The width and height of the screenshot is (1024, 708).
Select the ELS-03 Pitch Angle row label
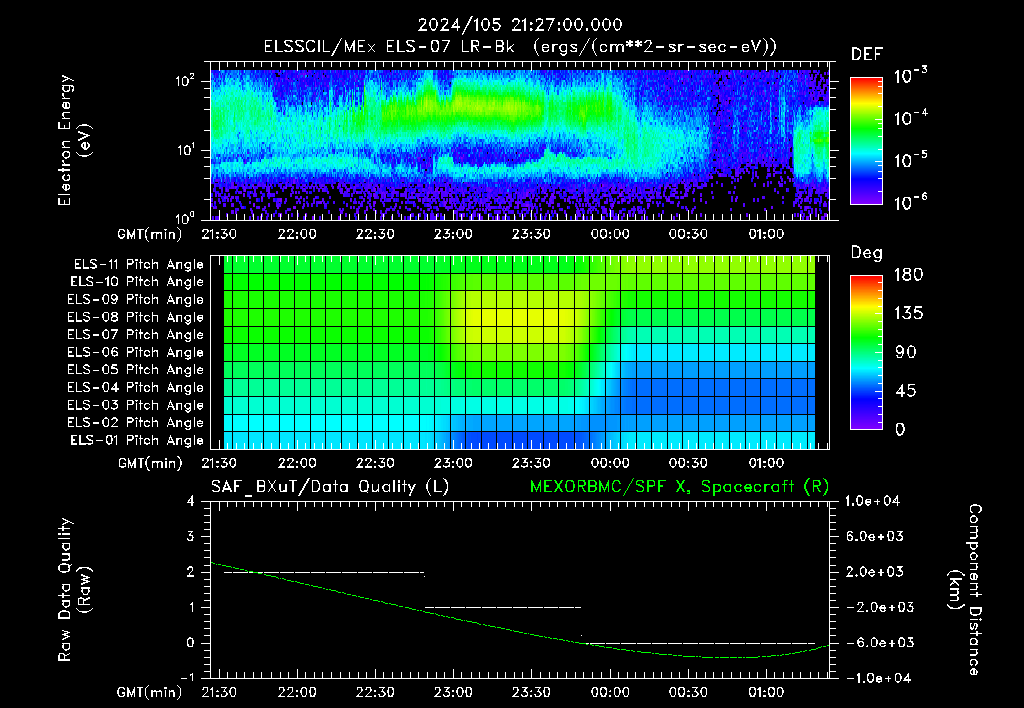pos(135,405)
